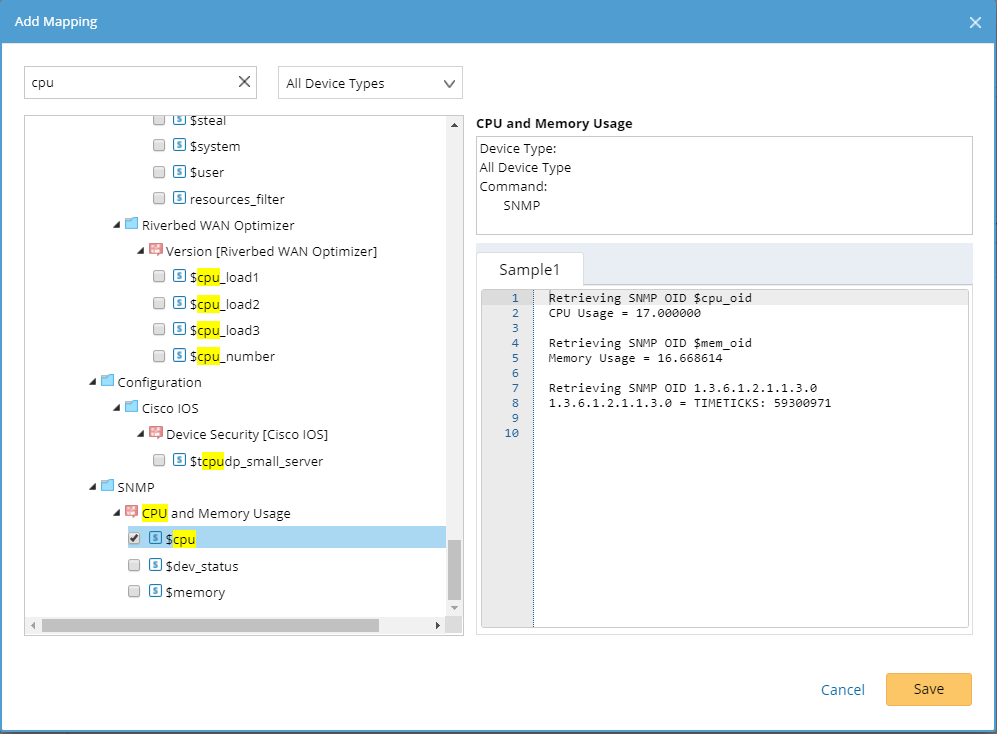This screenshot has width=997, height=734.
Task: Check the $dev_status checkbox
Action: pos(135,566)
